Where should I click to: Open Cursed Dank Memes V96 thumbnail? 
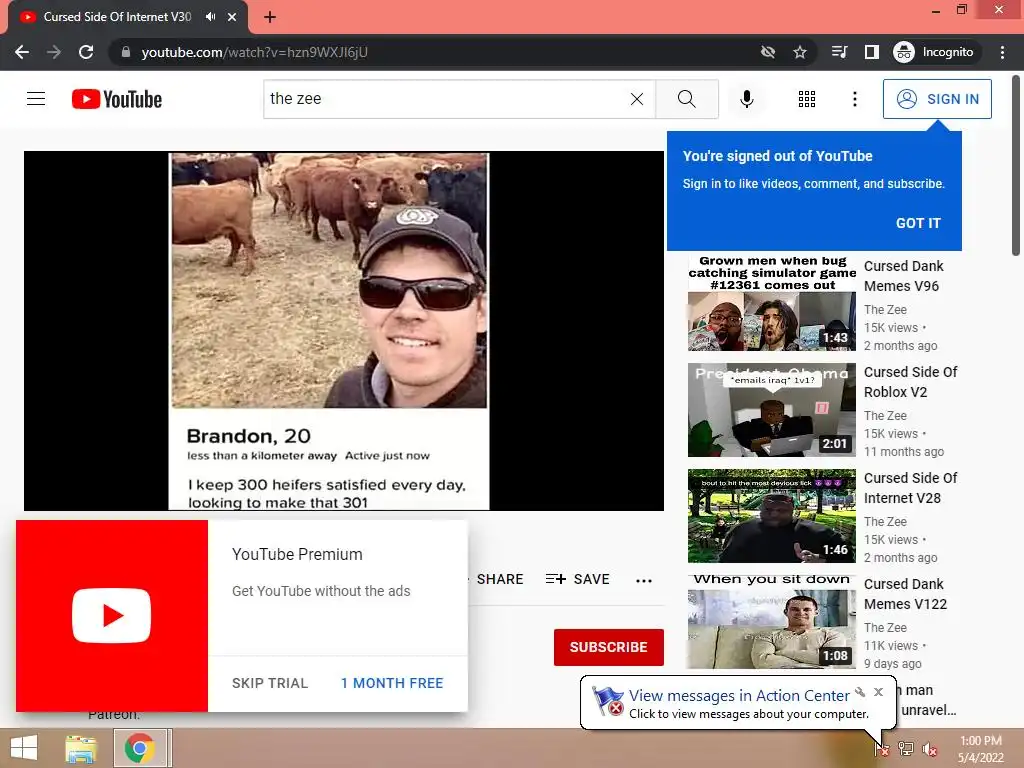pos(771,304)
